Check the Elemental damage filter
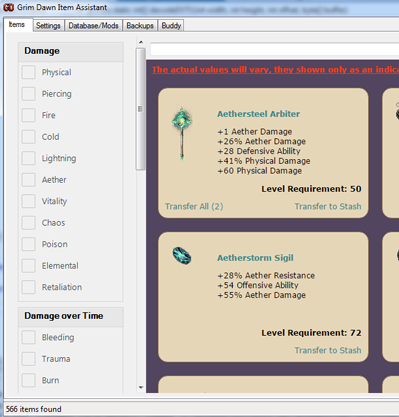Image resolution: width=399 pixels, height=417 pixels. [x=29, y=266]
